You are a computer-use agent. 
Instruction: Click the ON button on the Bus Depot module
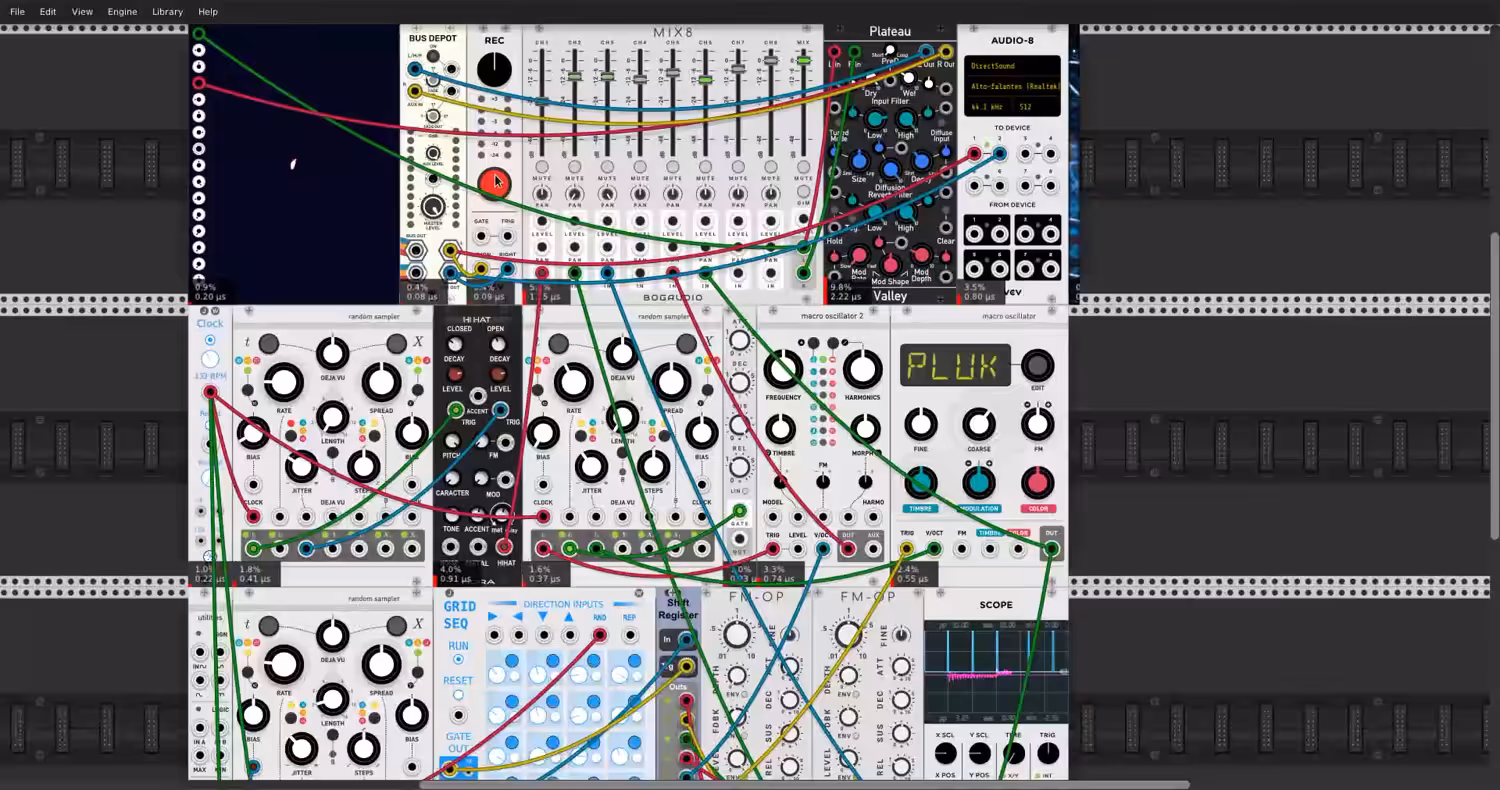[x=433, y=56]
